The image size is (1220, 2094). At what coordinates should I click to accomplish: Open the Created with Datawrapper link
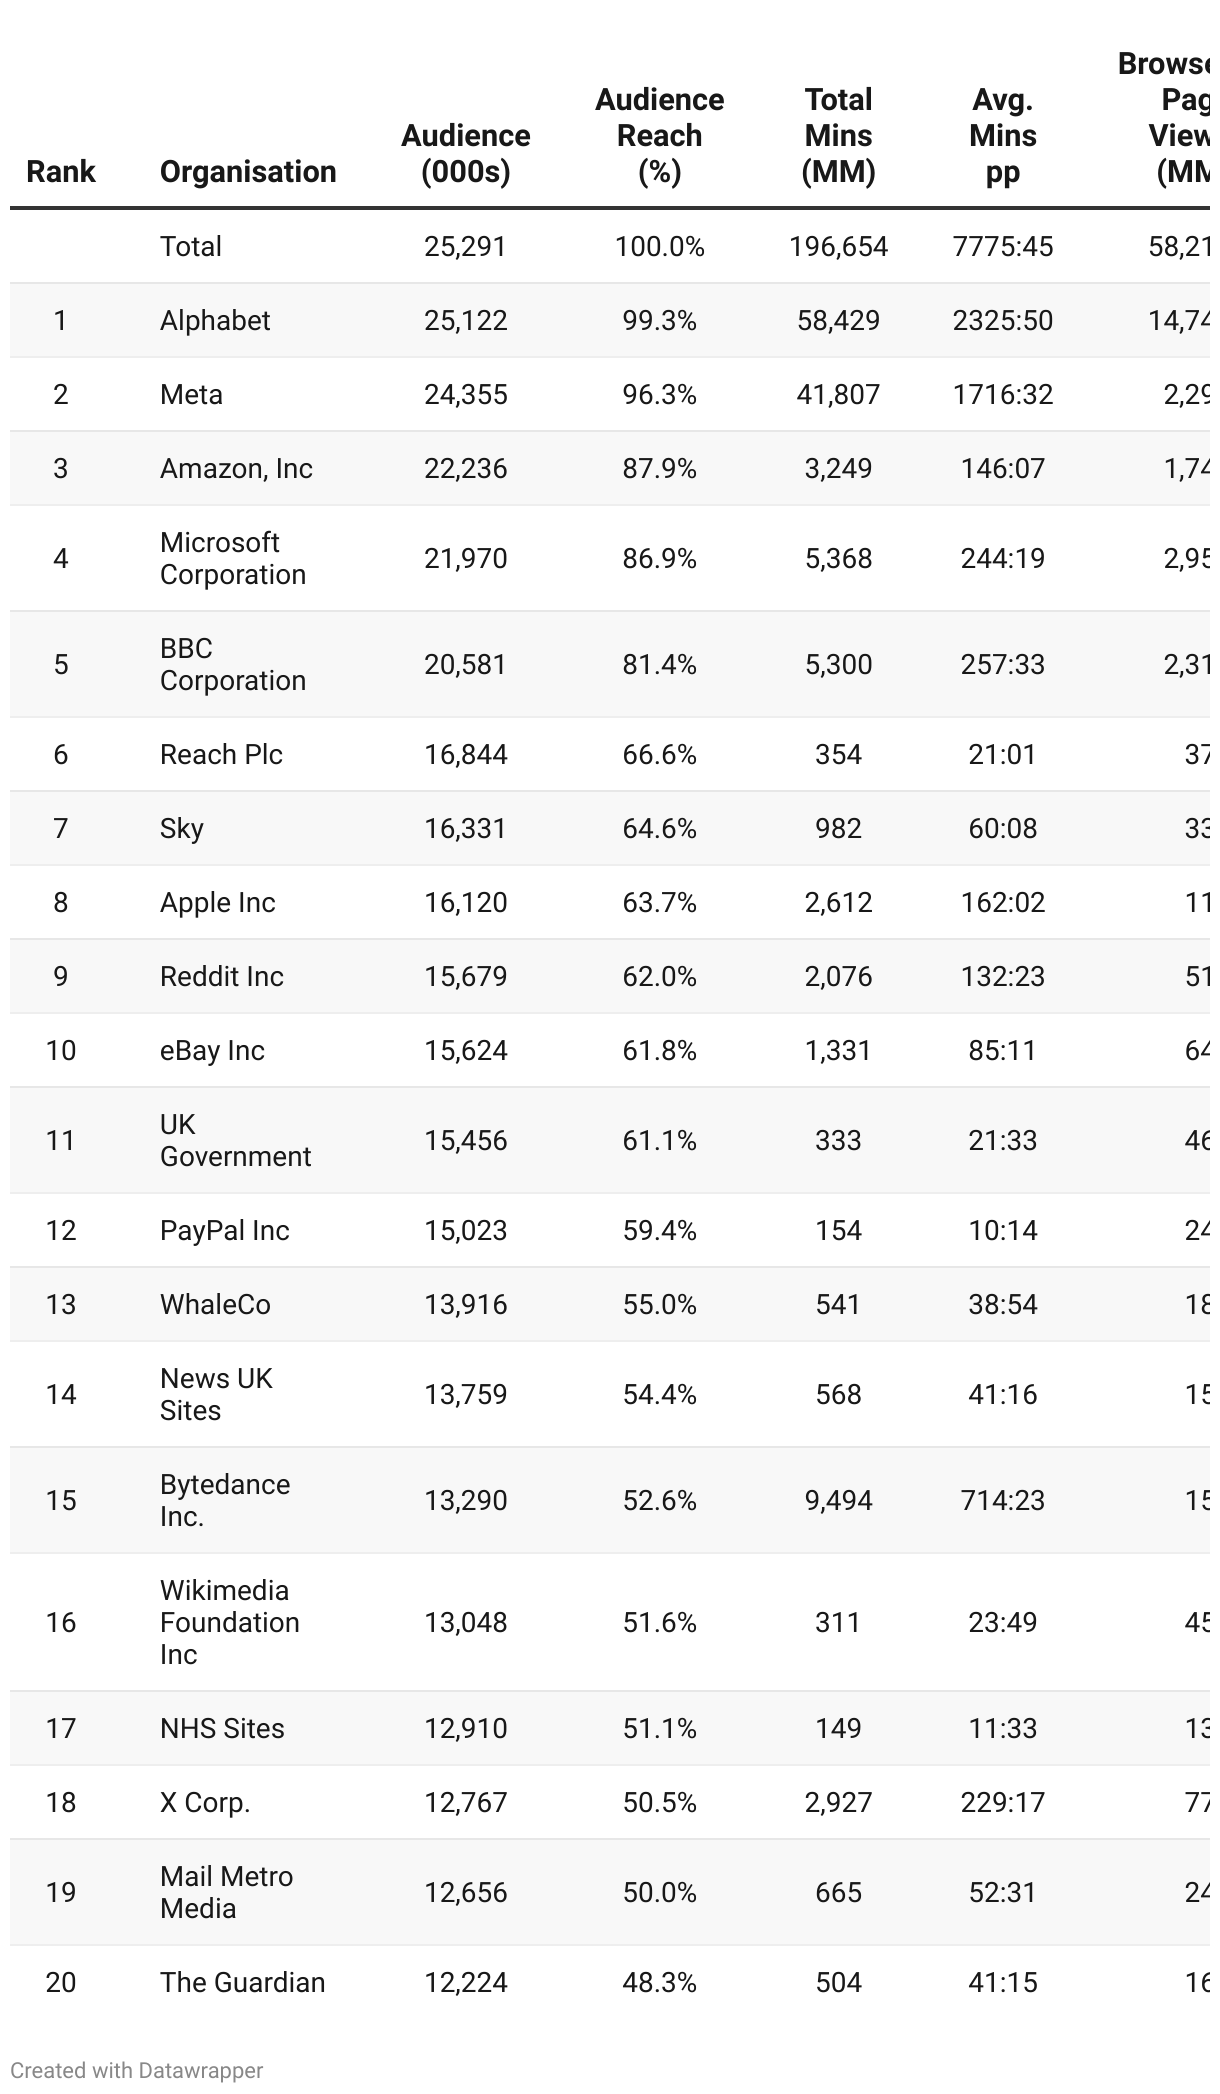[x=136, y=2070]
